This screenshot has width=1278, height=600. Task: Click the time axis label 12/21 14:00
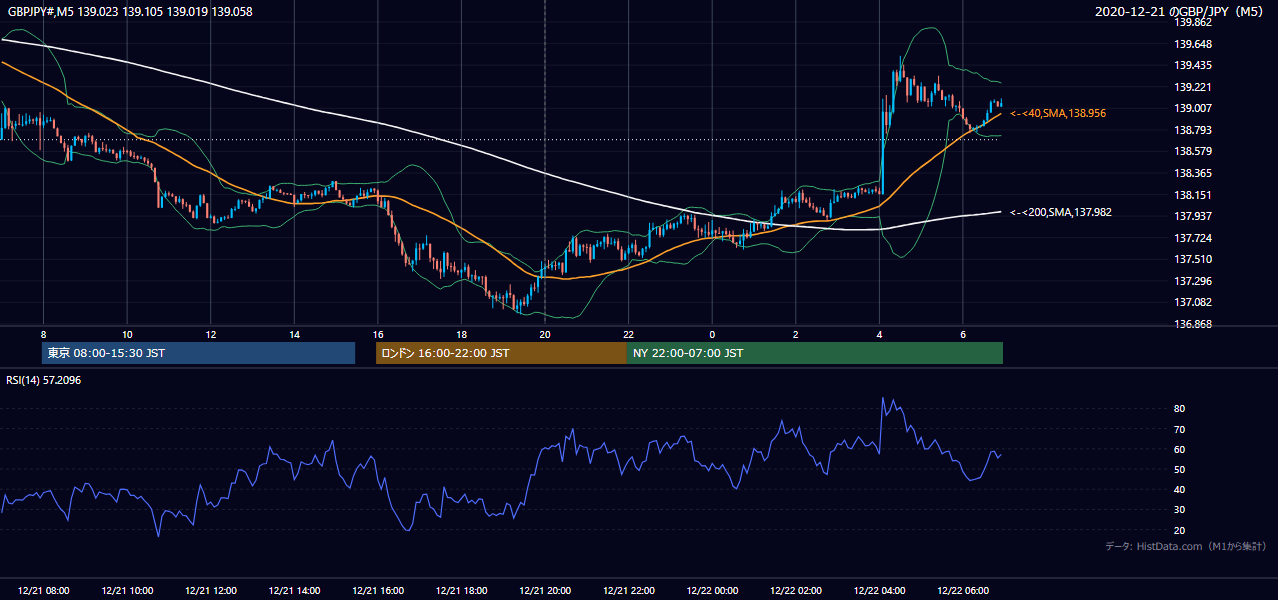294,591
